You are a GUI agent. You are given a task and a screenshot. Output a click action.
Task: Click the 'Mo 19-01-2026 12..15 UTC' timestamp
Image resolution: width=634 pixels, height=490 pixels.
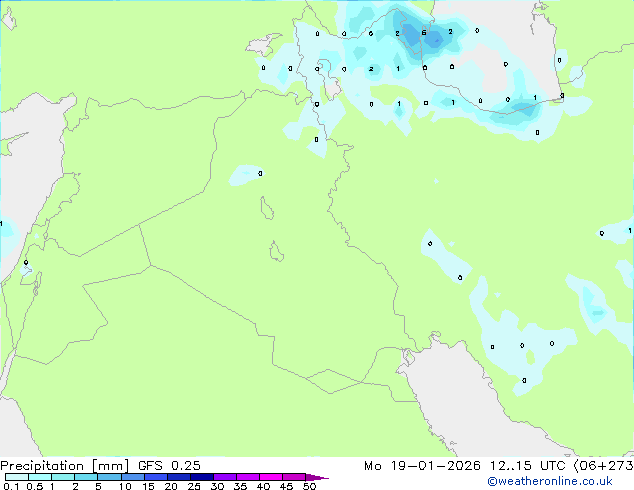pos(465,466)
